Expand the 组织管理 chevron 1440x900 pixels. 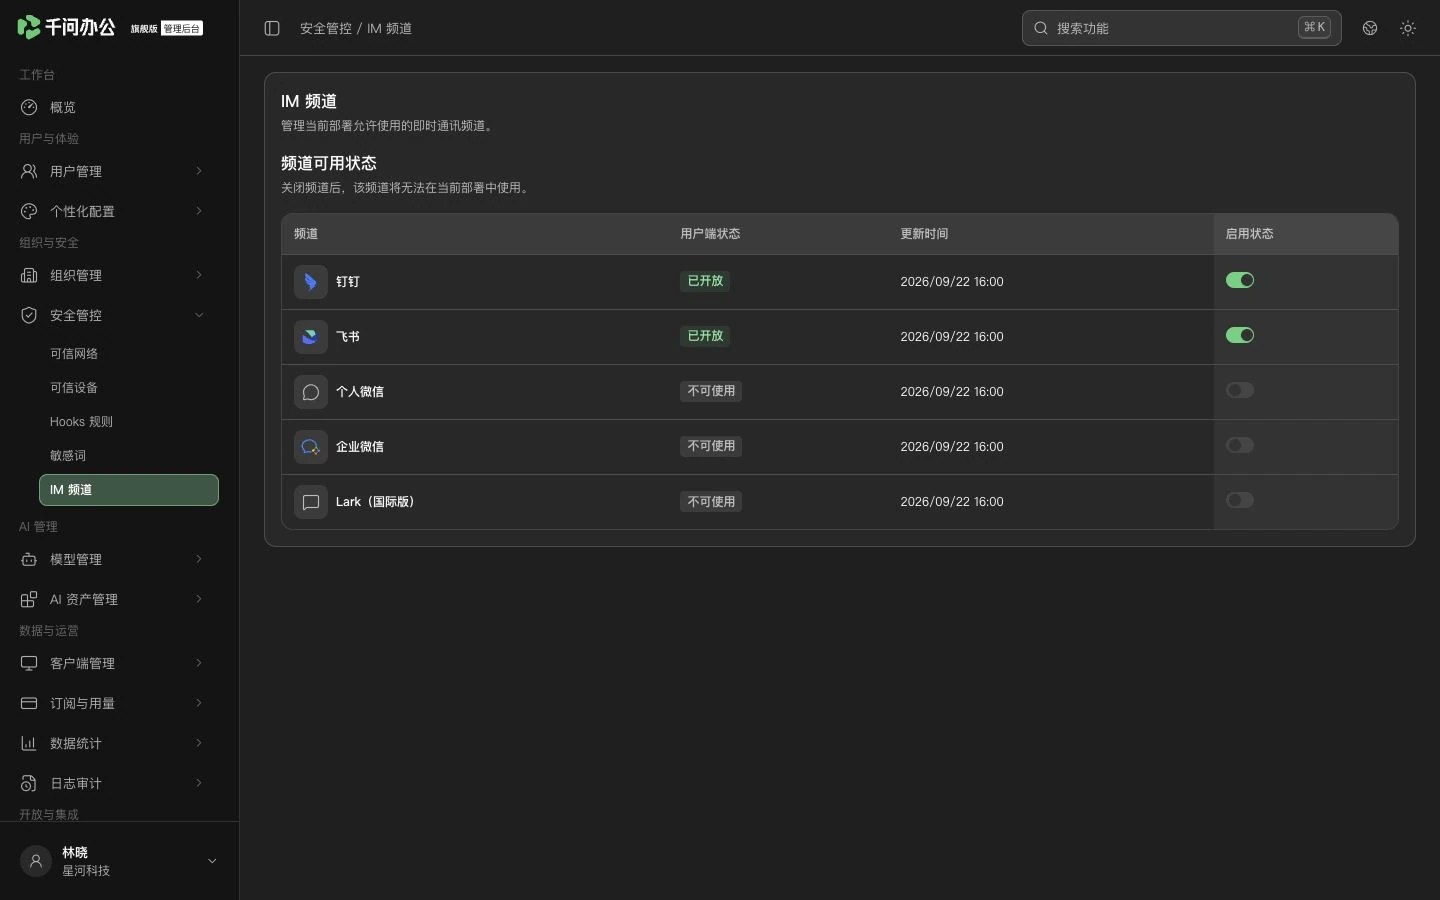tap(199, 275)
